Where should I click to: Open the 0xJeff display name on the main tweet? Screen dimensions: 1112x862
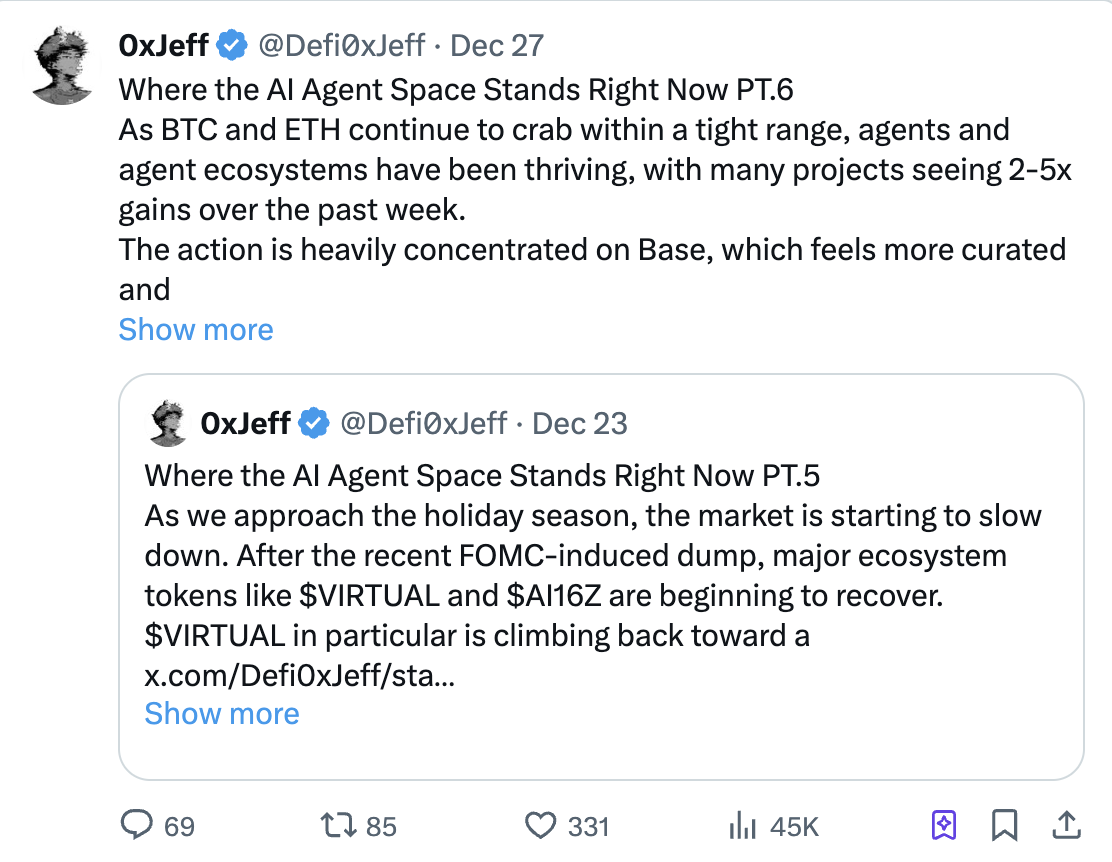click(163, 45)
